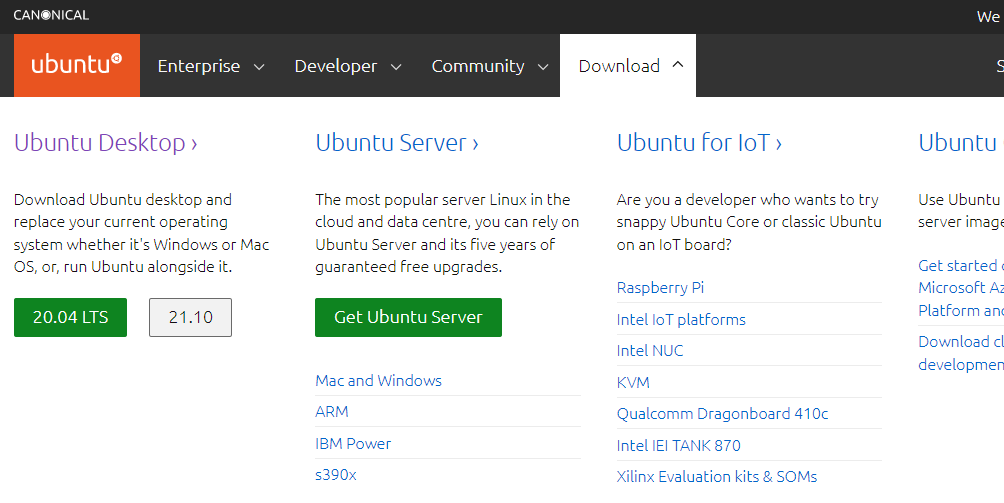
Task: Open Intel IEI TANK 870 link
Action: (679, 445)
